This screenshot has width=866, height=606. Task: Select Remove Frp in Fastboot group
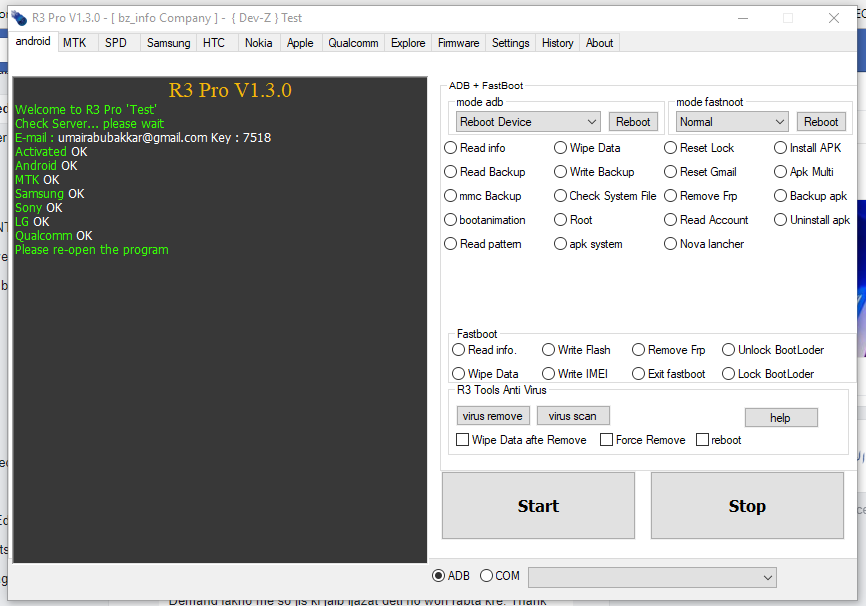[669, 350]
